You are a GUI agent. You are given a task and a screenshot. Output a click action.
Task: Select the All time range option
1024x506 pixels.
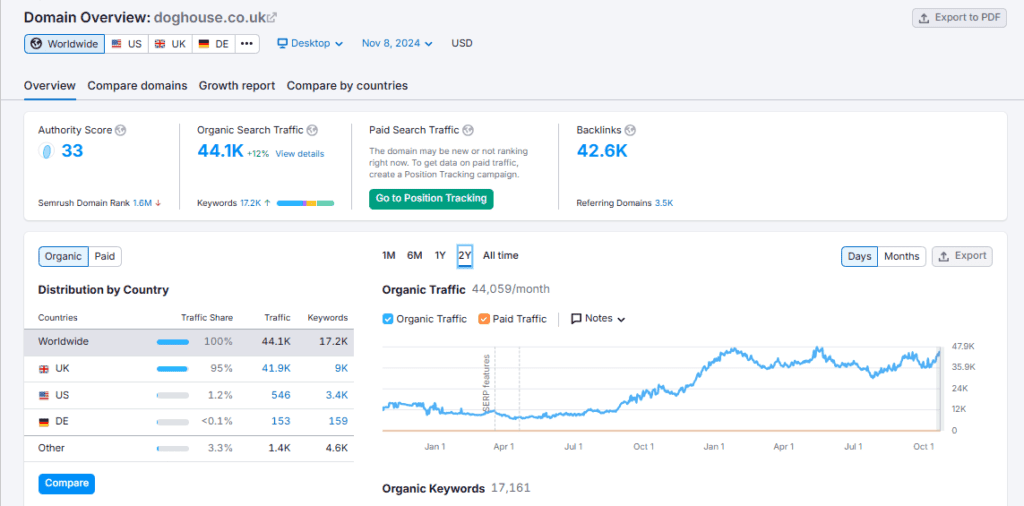pyautogui.click(x=500, y=256)
